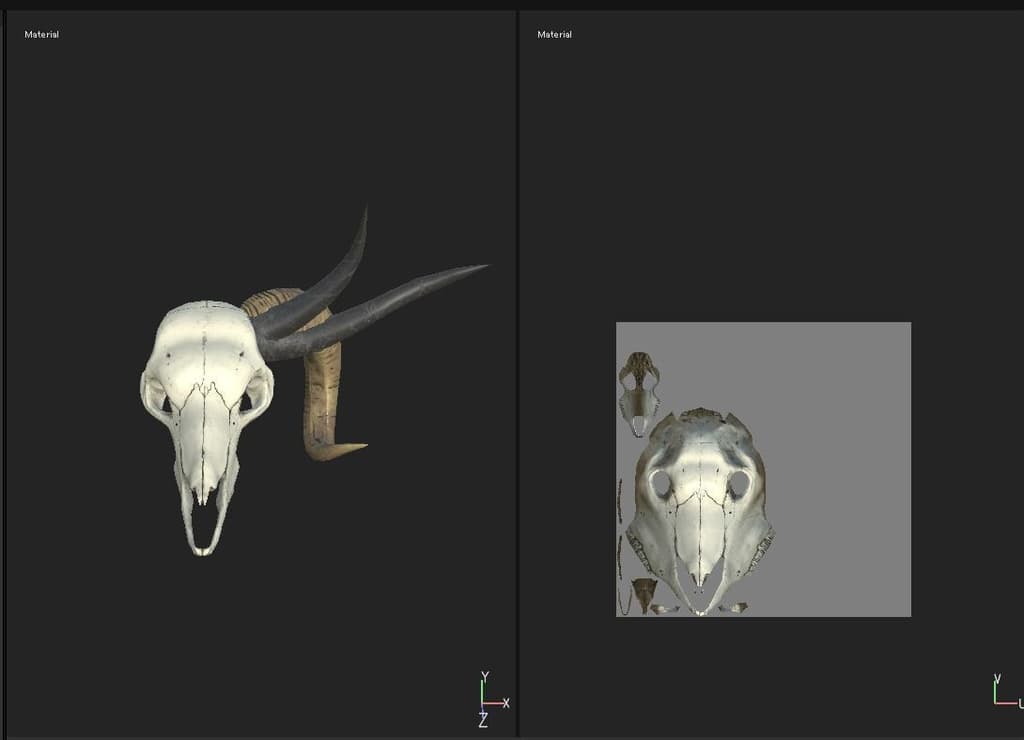
Task: Select the small underside skull UV island
Action: [x=638, y=392]
